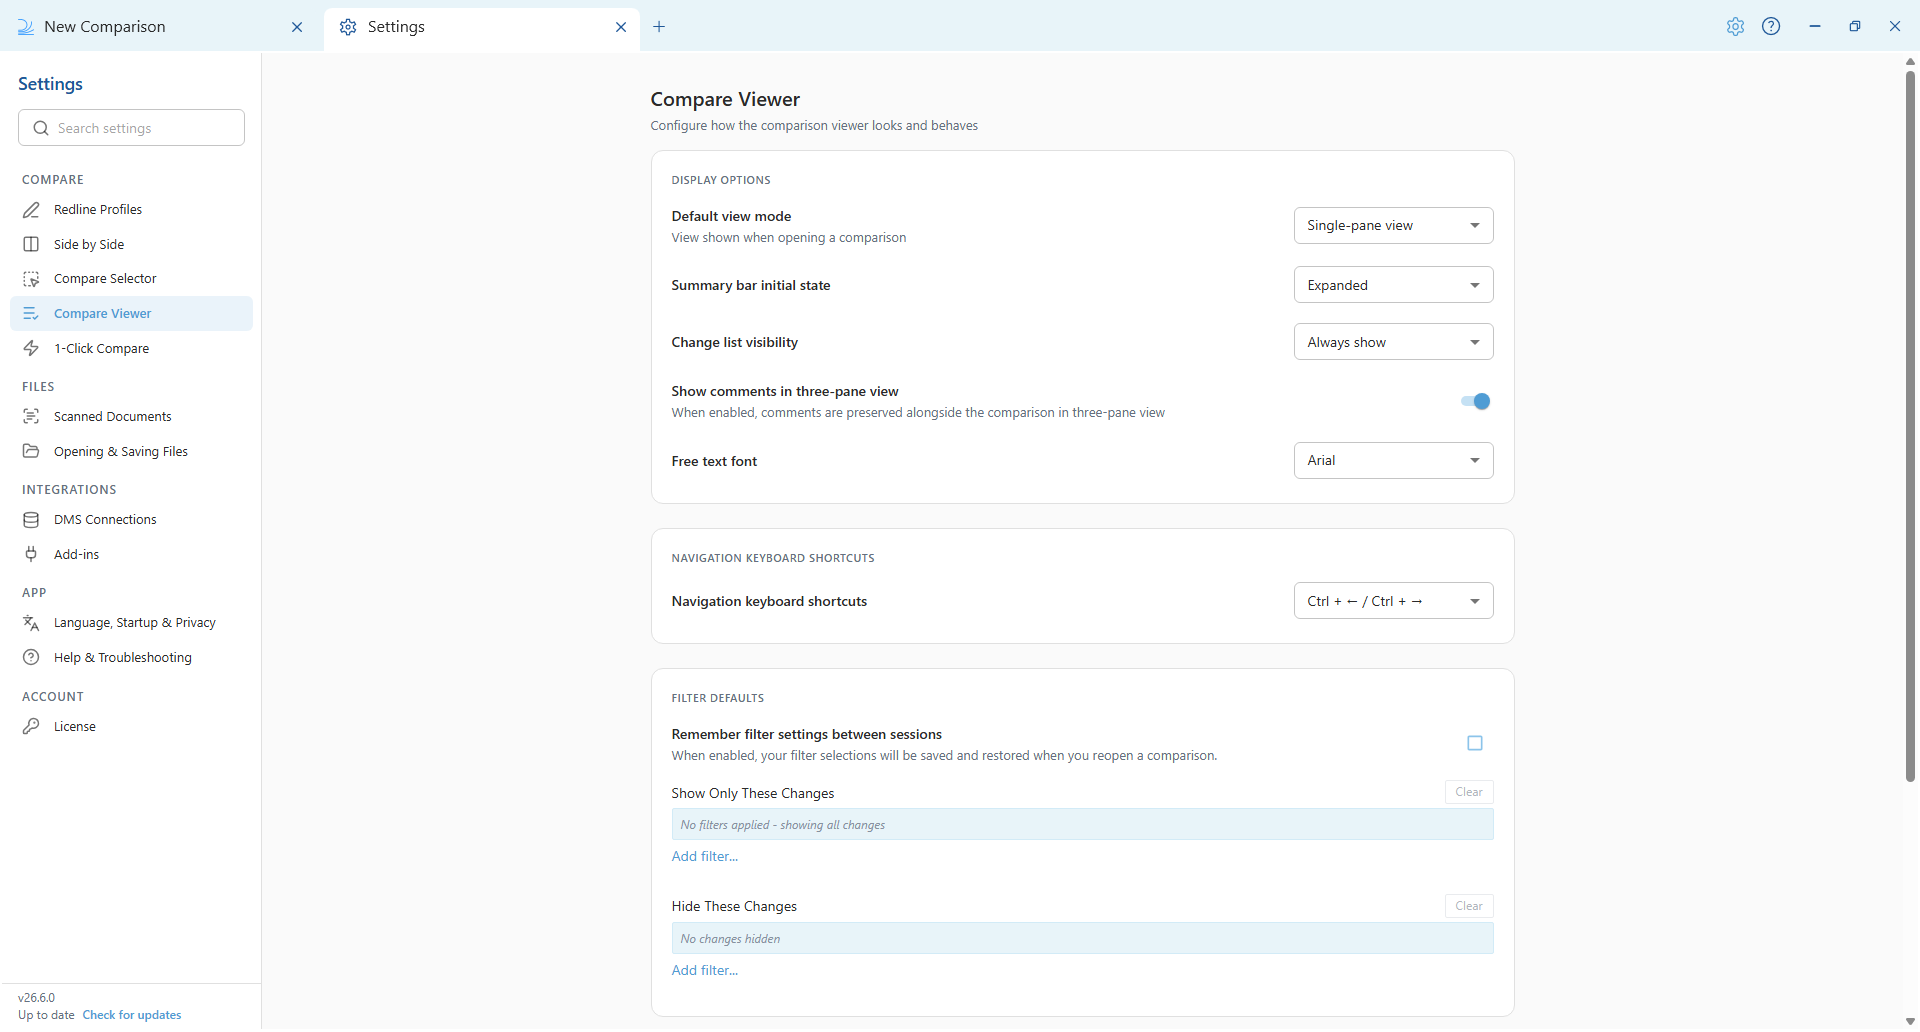The image size is (1920, 1032).
Task: Click the DMS Connections database icon
Action: click(x=31, y=520)
